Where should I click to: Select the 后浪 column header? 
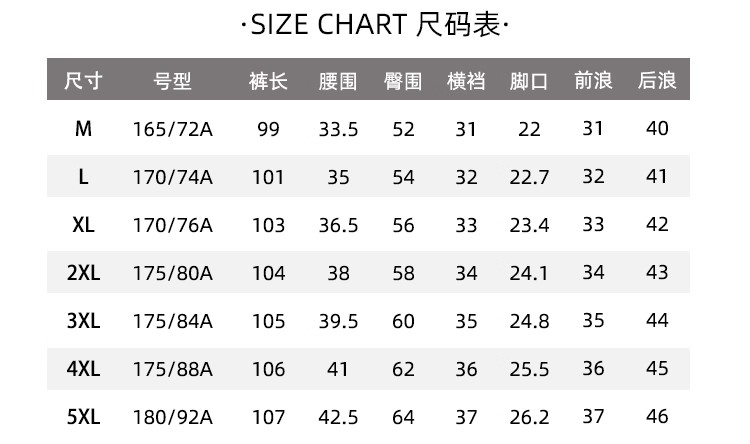click(x=657, y=81)
